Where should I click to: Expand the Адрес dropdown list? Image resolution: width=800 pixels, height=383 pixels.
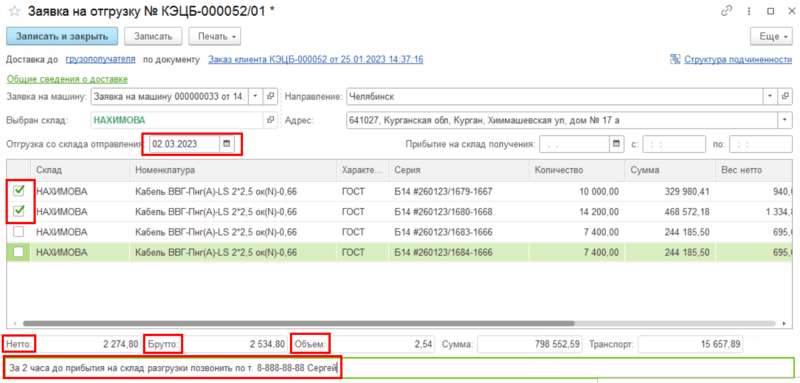point(784,120)
